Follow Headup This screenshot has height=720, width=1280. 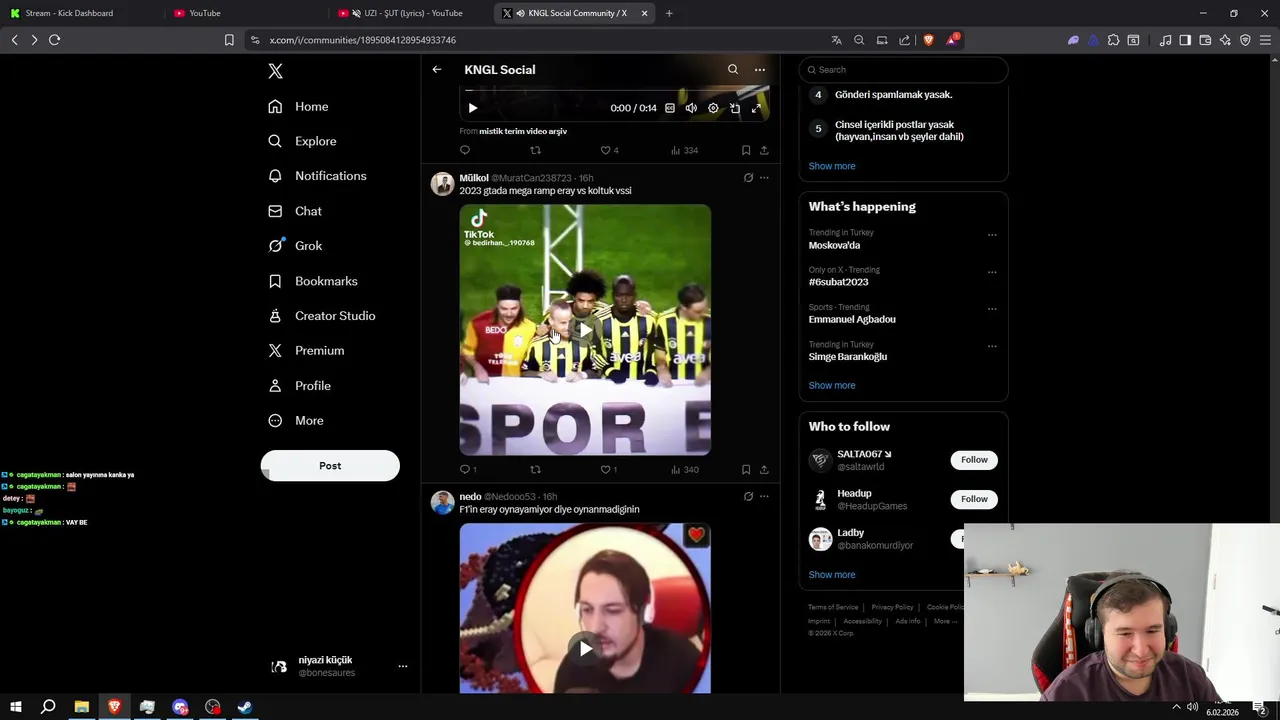tap(974, 499)
